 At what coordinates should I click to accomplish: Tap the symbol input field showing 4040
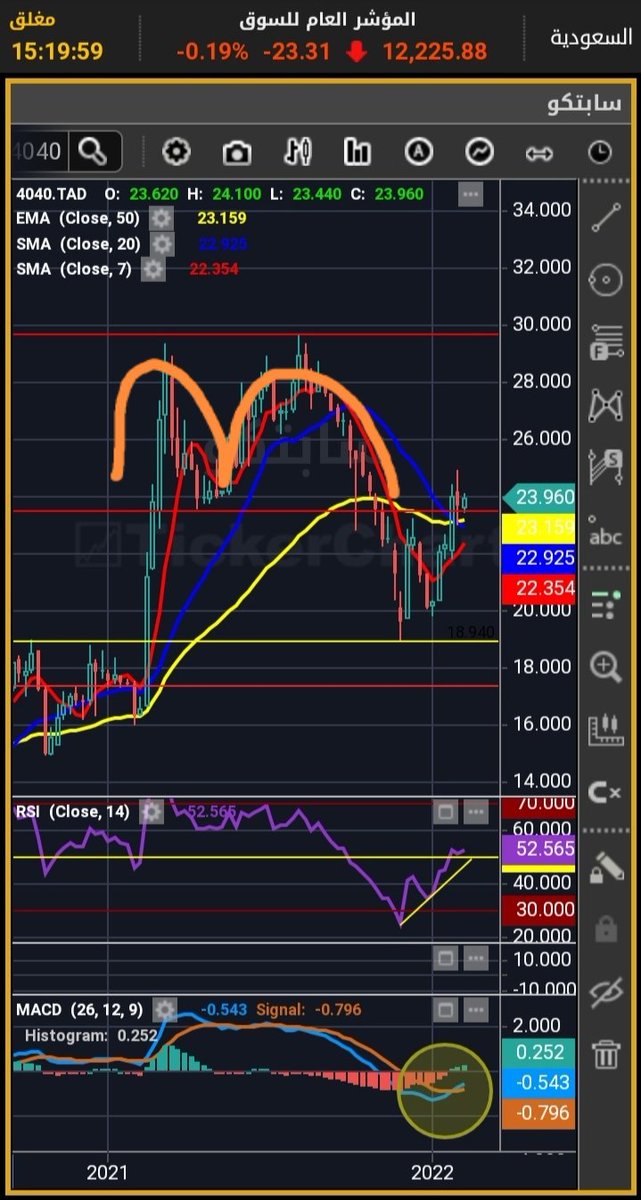coord(41,152)
